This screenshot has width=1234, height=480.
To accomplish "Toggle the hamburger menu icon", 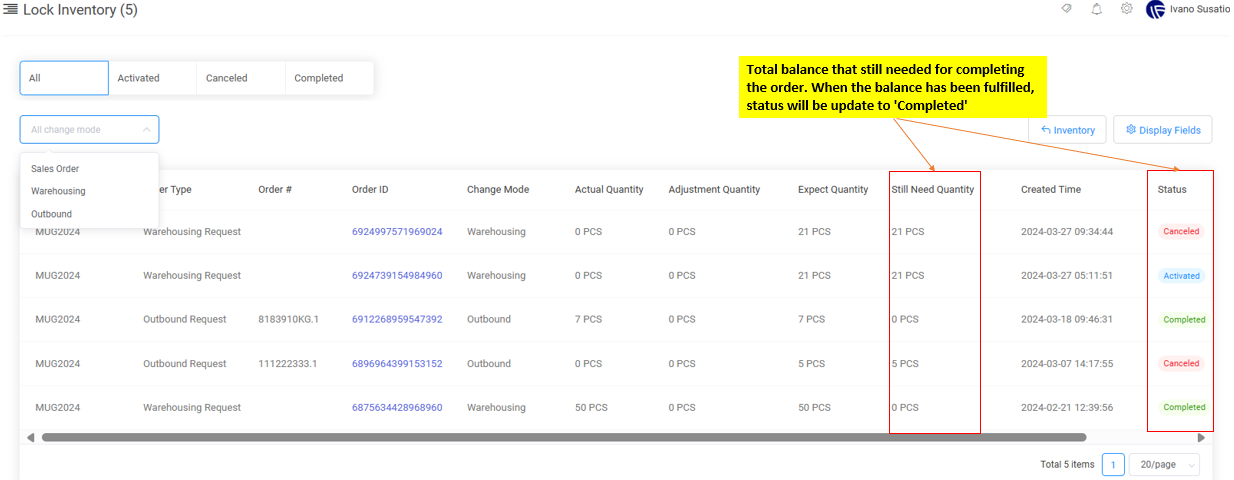I will tap(11, 10).
